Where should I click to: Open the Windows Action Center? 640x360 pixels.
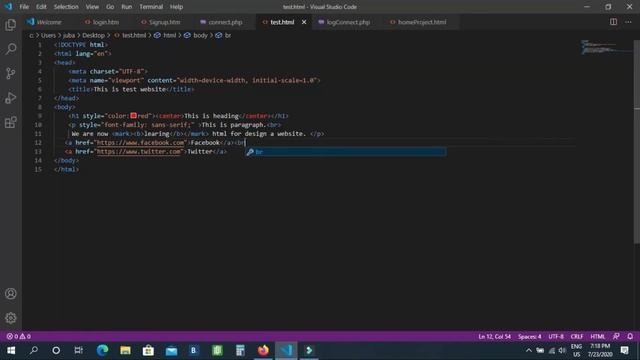(624, 350)
